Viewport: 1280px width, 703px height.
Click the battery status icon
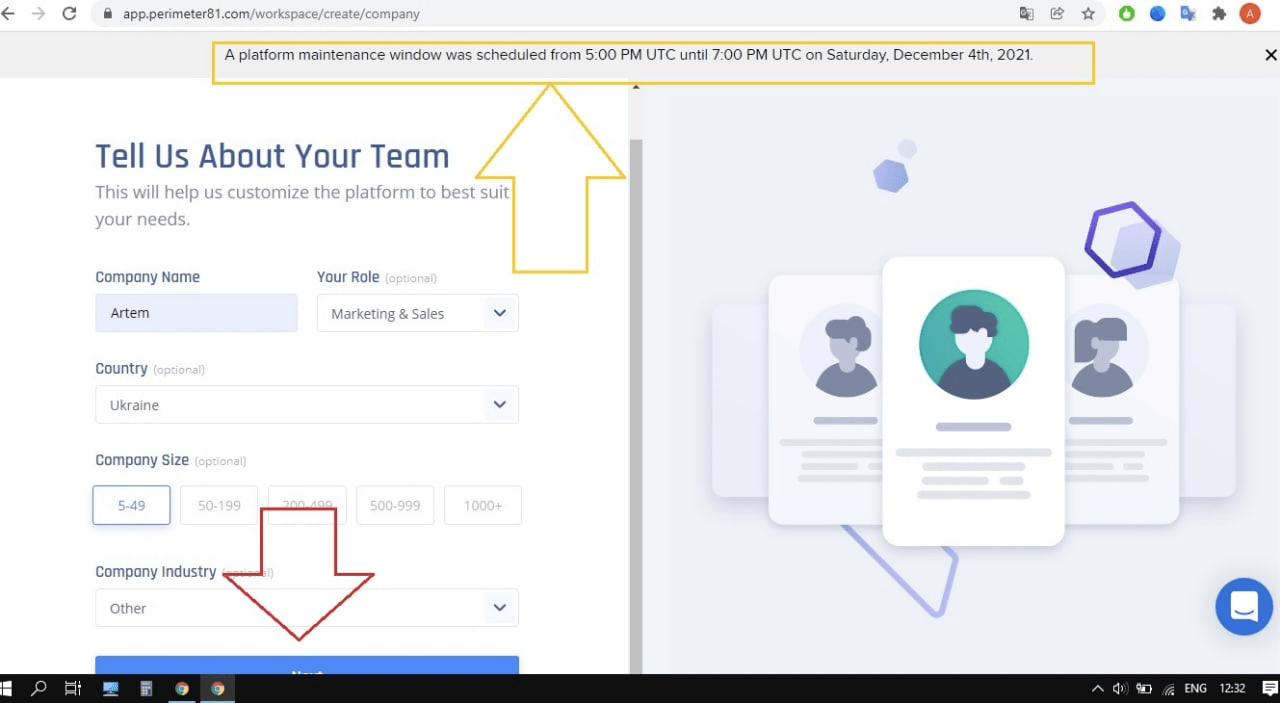pyautogui.click(x=1144, y=688)
